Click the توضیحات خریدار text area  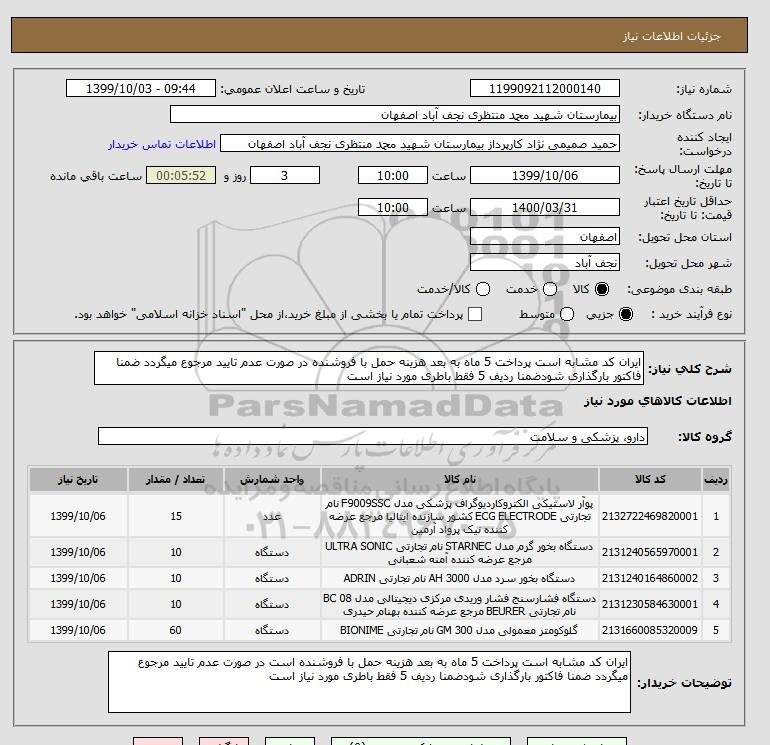click(369, 682)
